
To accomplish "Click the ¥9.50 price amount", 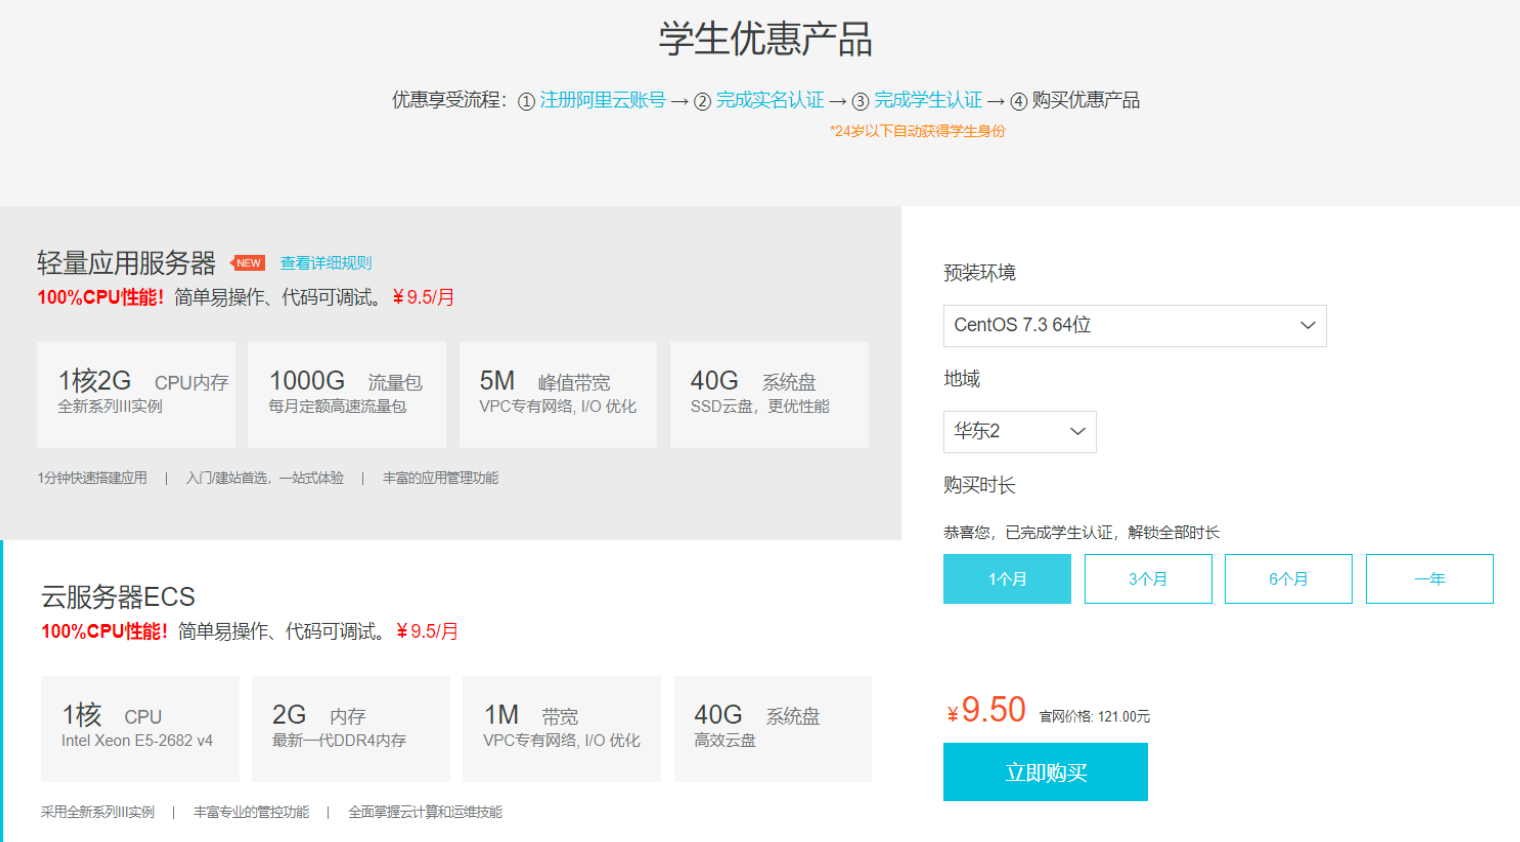I will [986, 710].
